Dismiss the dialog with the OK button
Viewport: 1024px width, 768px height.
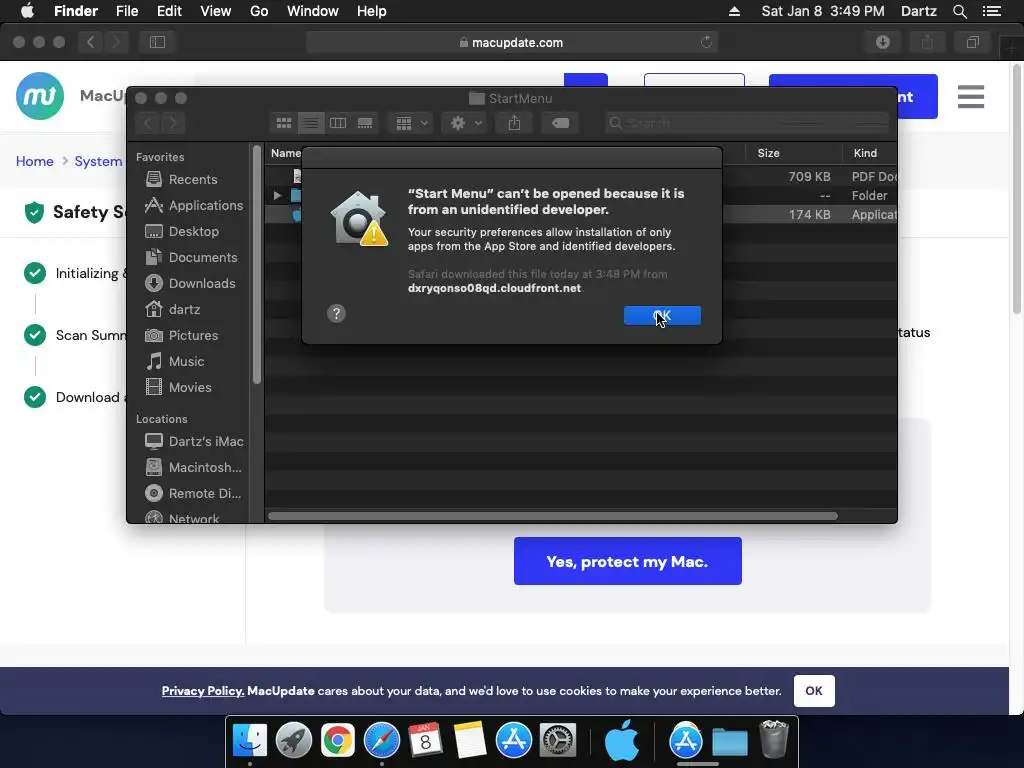[662, 315]
